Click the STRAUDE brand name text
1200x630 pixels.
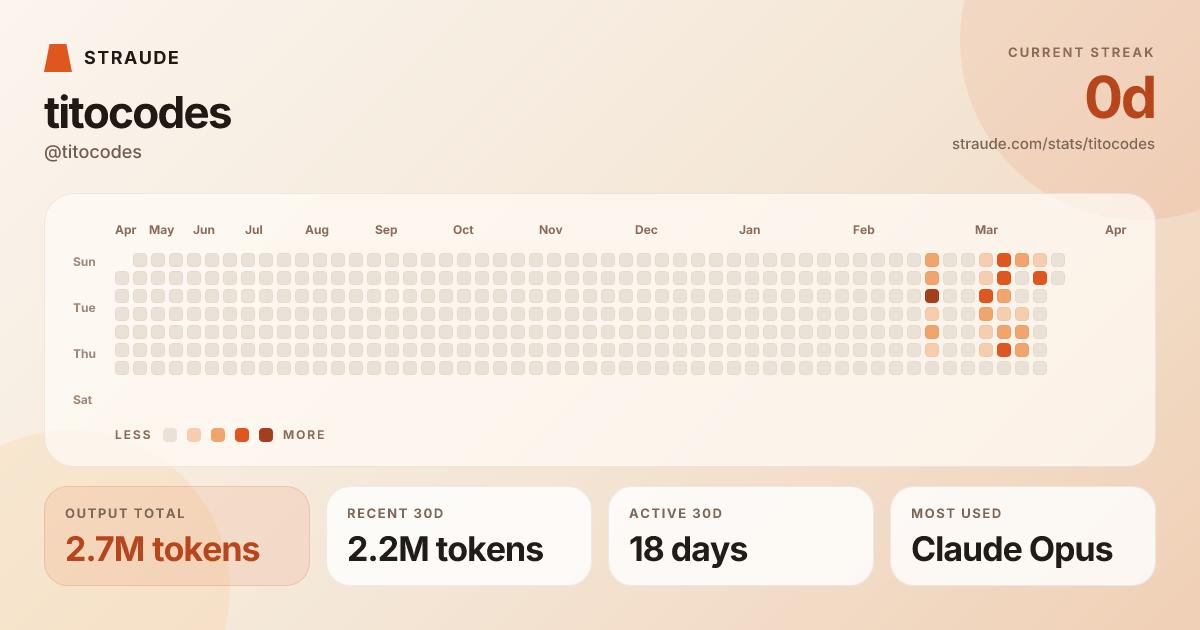[131, 58]
